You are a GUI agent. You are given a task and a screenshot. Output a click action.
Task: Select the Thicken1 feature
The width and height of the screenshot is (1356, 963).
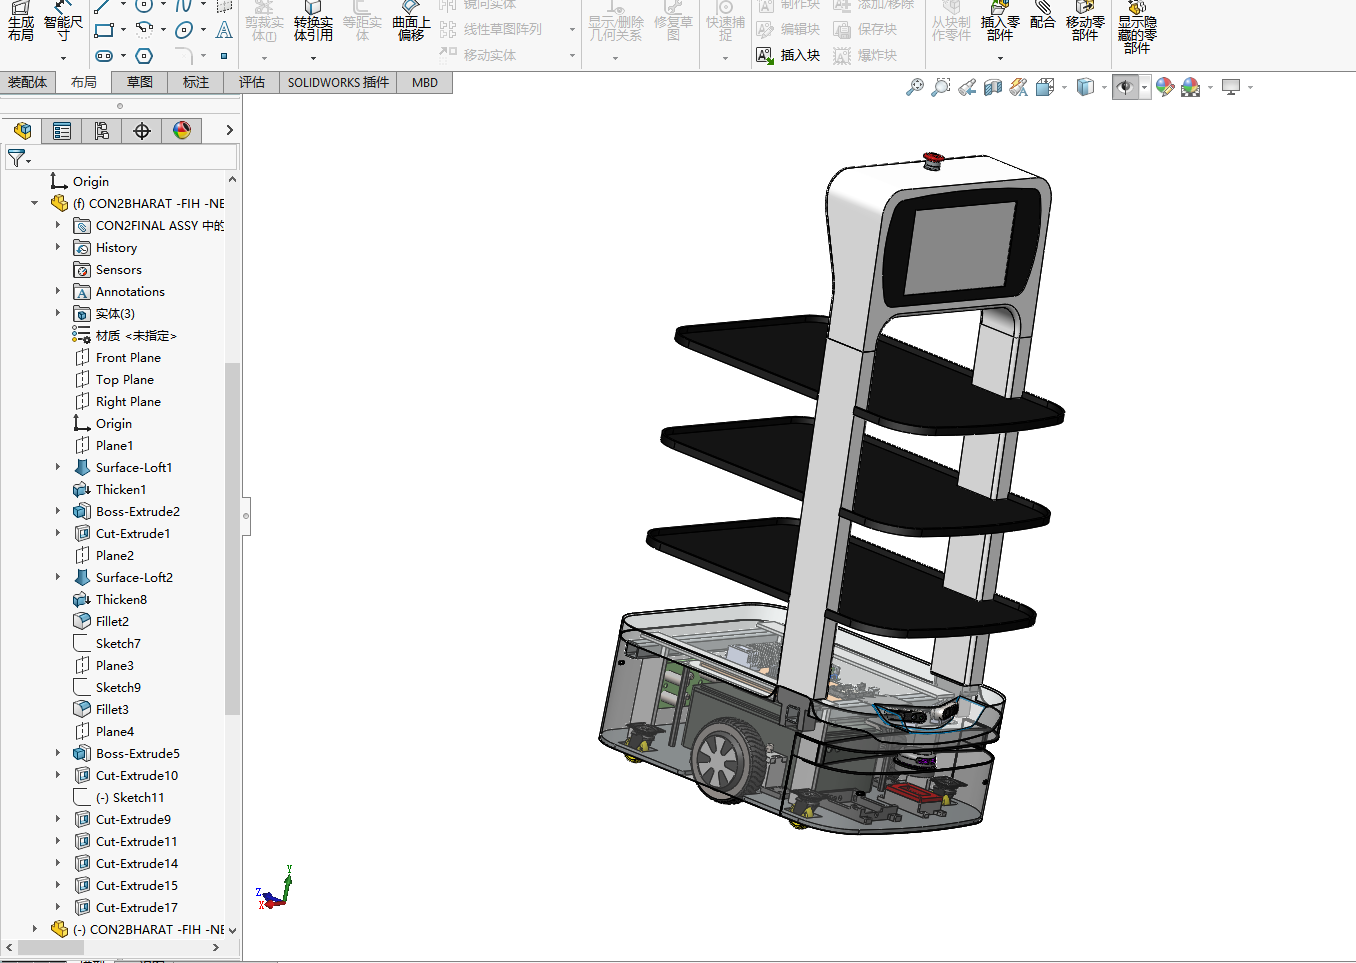(110, 489)
